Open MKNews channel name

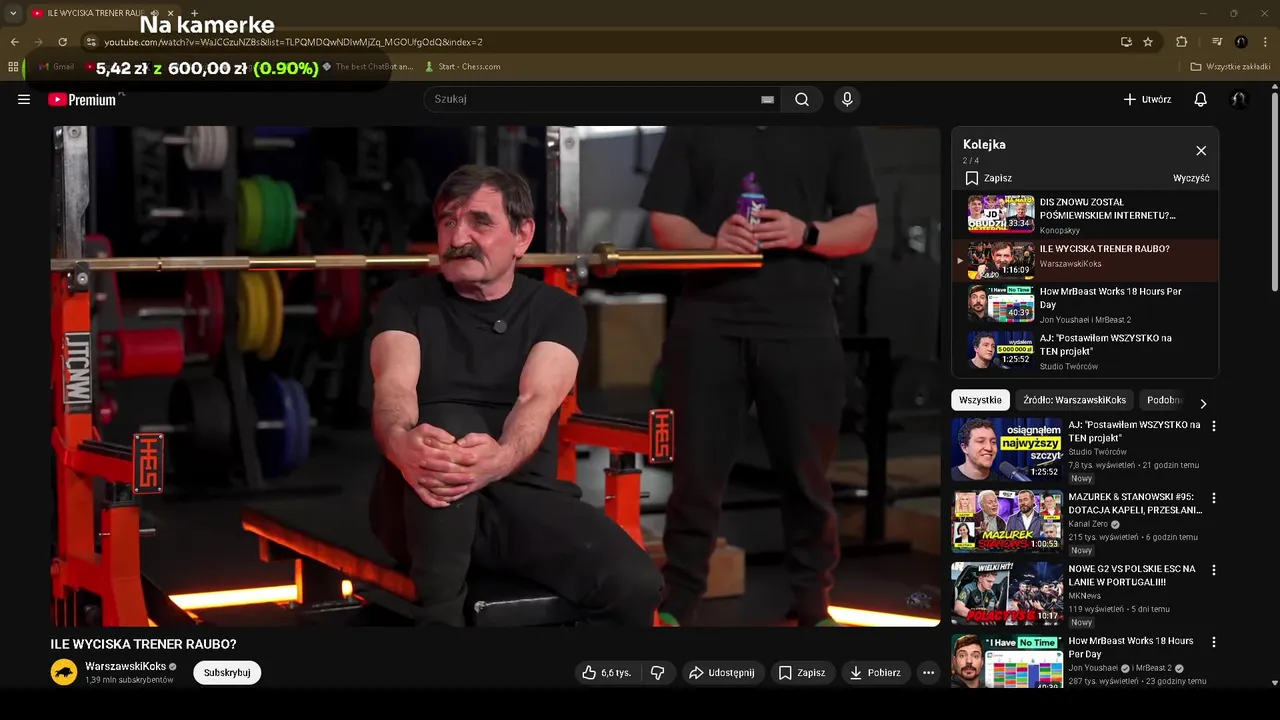click(1084, 596)
